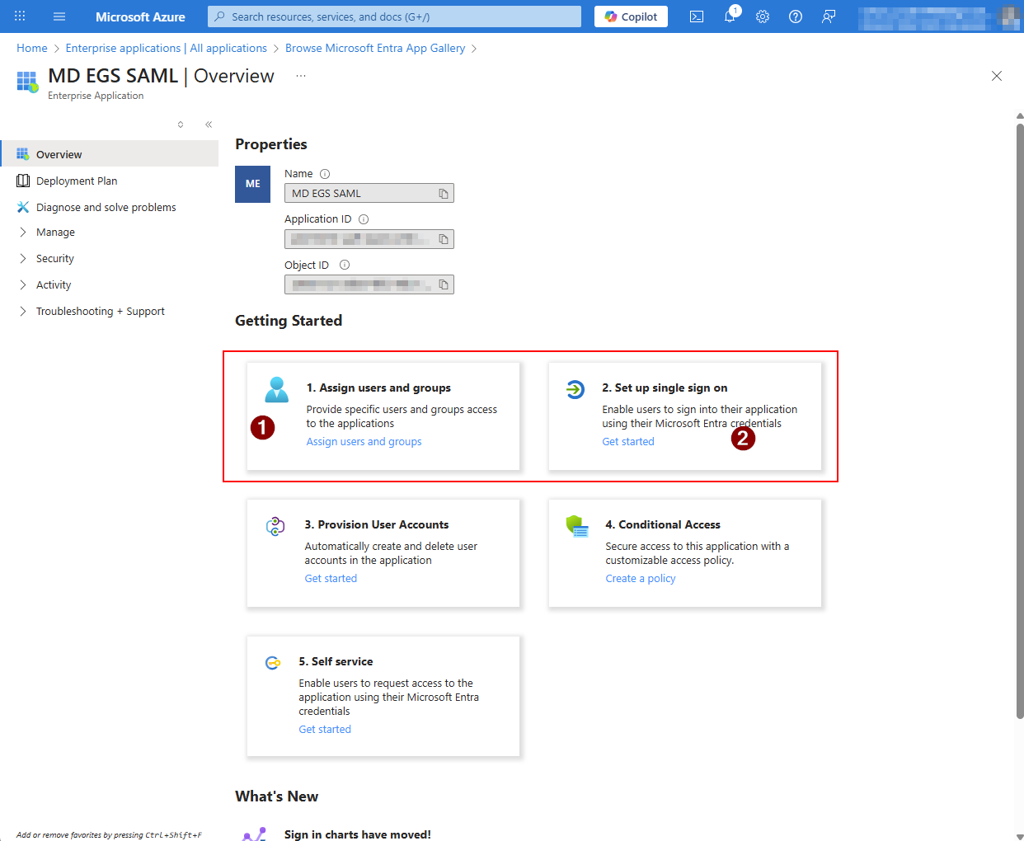Expand the Manage section
This screenshot has width=1024, height=841.
(55, 232)
